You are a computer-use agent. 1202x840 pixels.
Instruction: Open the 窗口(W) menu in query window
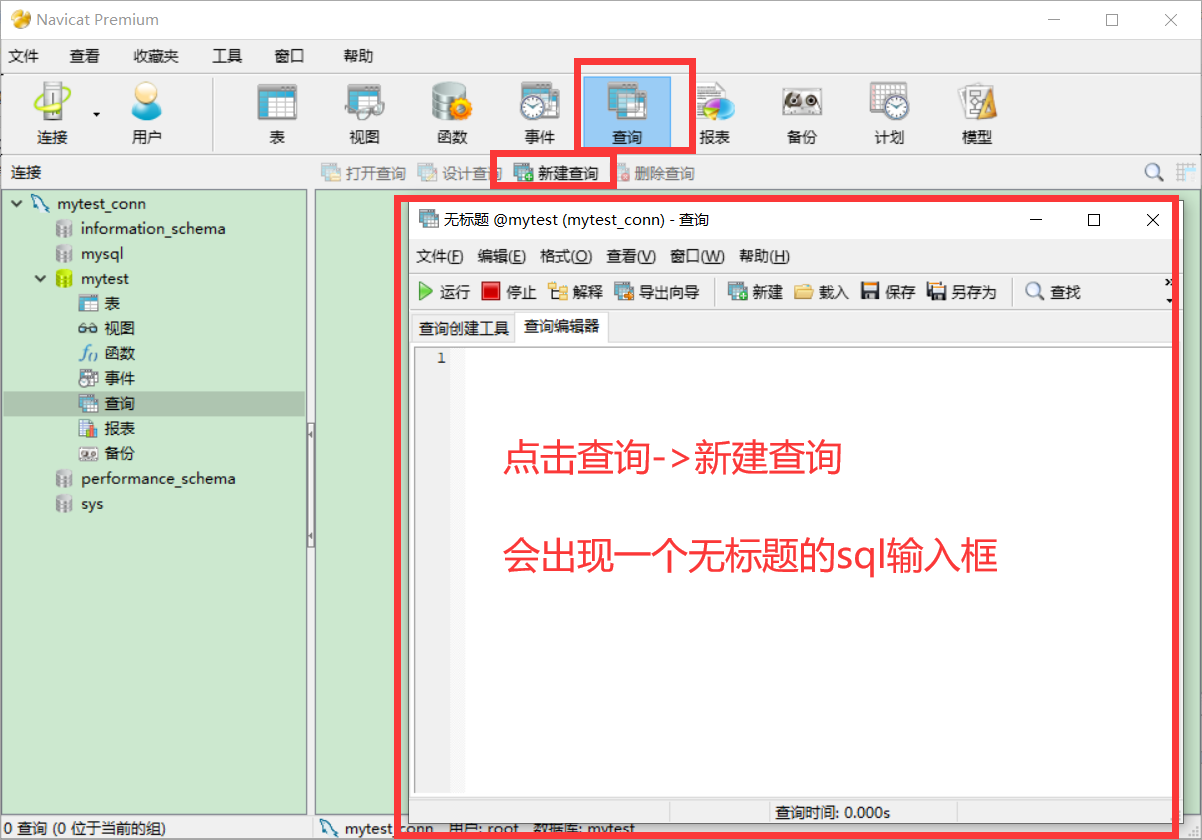coord(697,256)
